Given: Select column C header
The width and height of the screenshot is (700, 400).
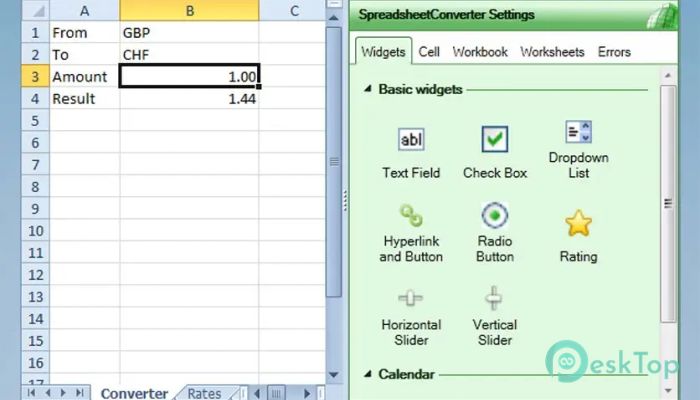Looking at the screenshot, I should [293, 10].
